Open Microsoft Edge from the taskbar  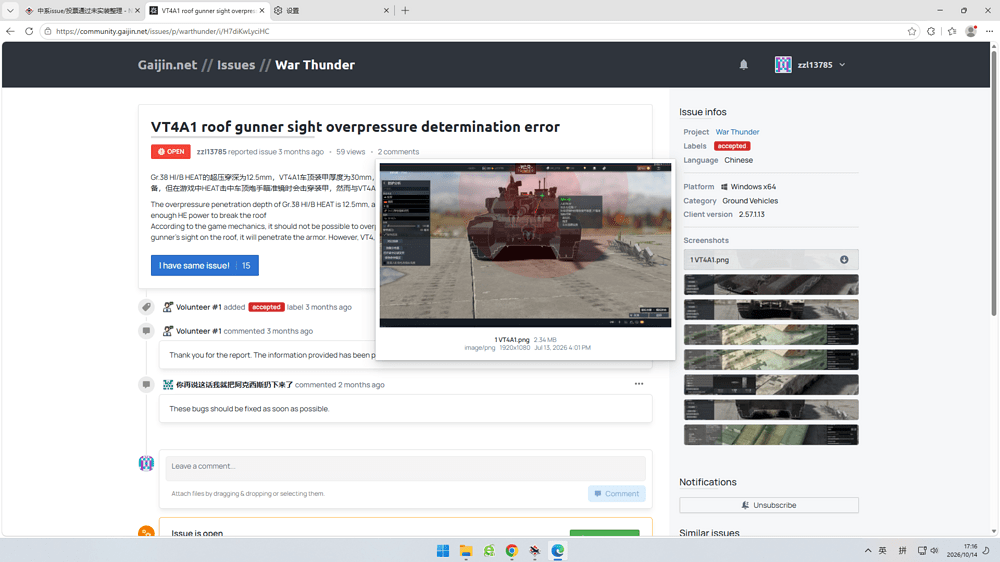pos(557,551)
